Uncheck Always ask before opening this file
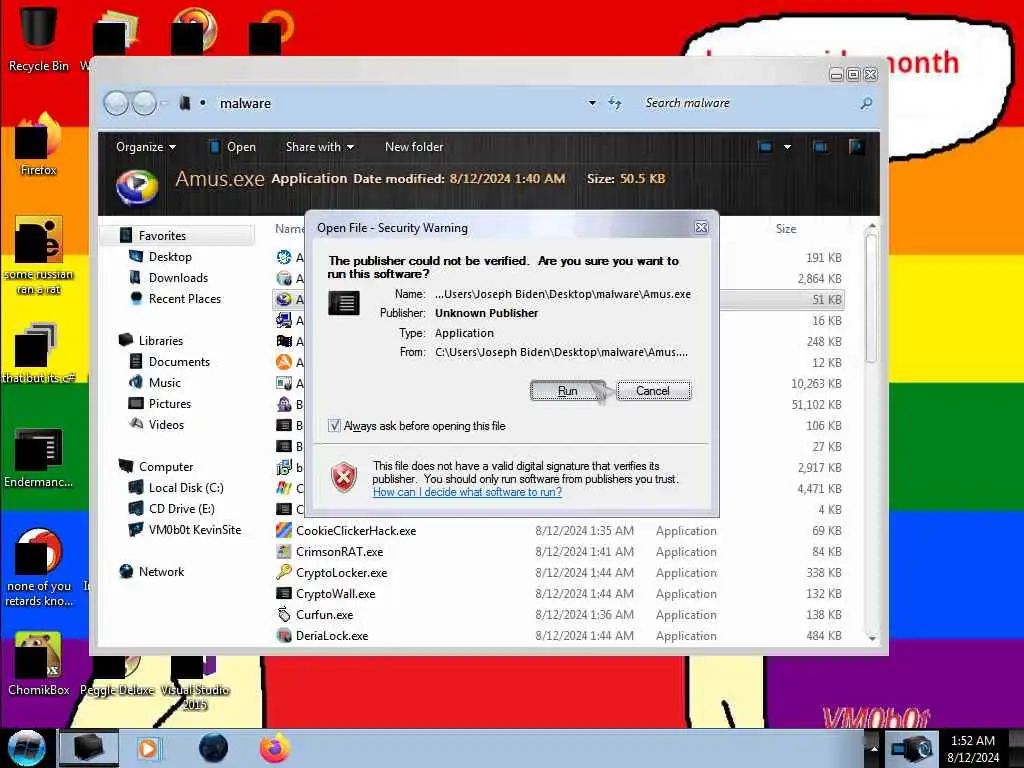 coord(334,426)
